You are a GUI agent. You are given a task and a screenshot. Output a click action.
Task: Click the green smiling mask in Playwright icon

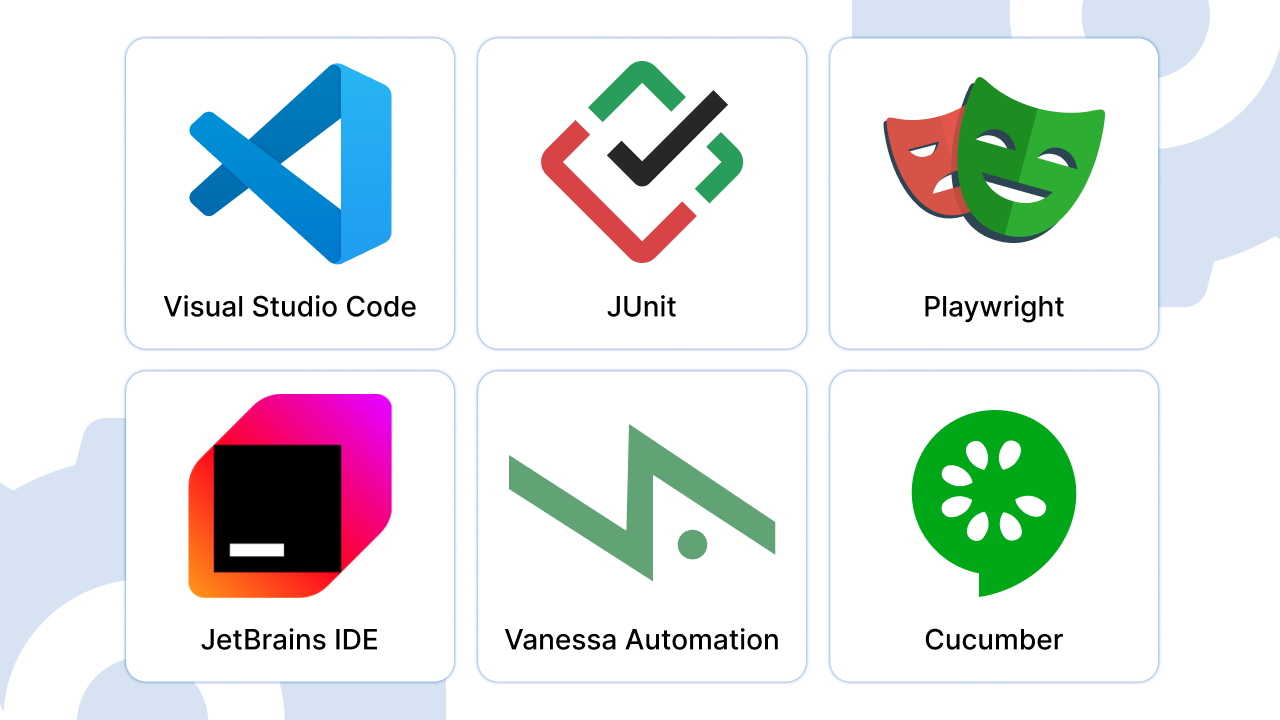(1030, 159)
